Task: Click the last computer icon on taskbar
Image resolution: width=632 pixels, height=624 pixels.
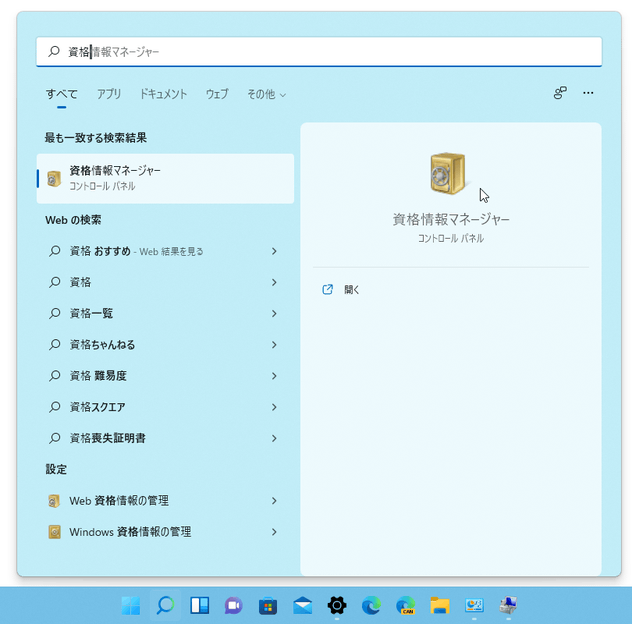Action: (509, 605)
